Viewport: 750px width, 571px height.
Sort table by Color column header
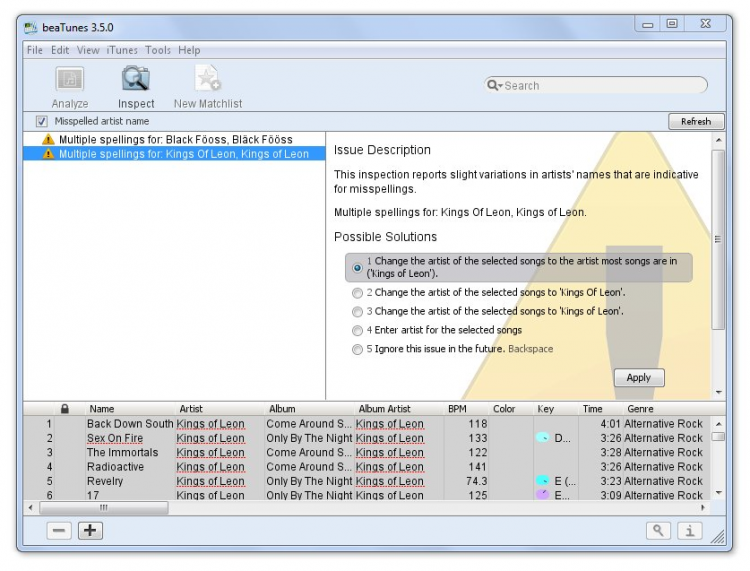[x=511, y=409]
